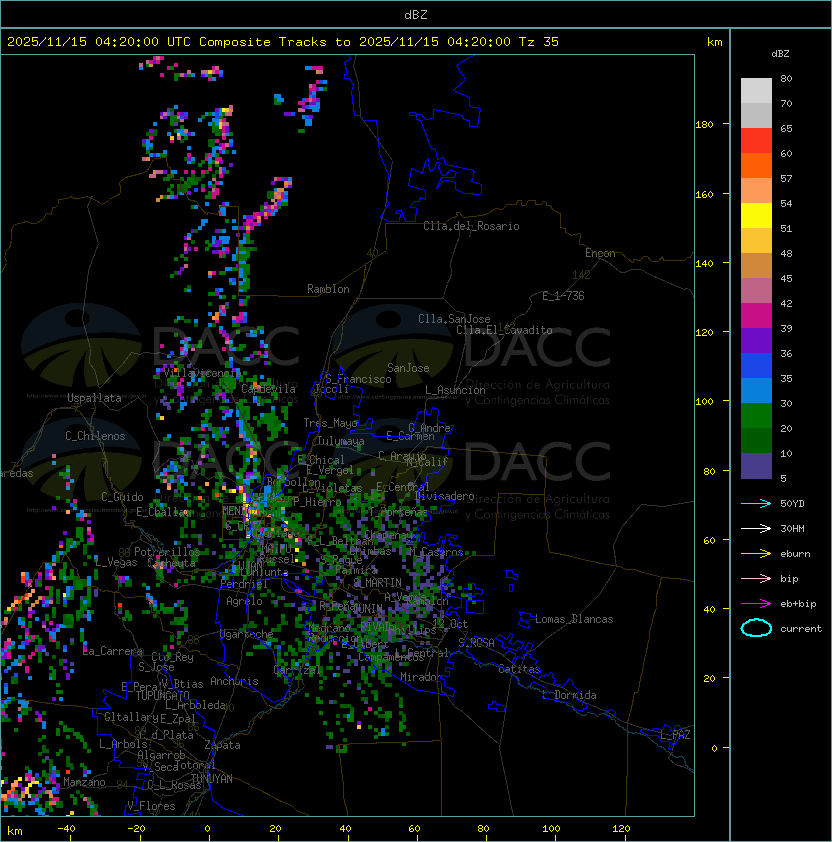Screen dimensions: 832x842
Task: Click the 'Anchoris' map label
Action: pyautogui.click(x=234, y=681)
